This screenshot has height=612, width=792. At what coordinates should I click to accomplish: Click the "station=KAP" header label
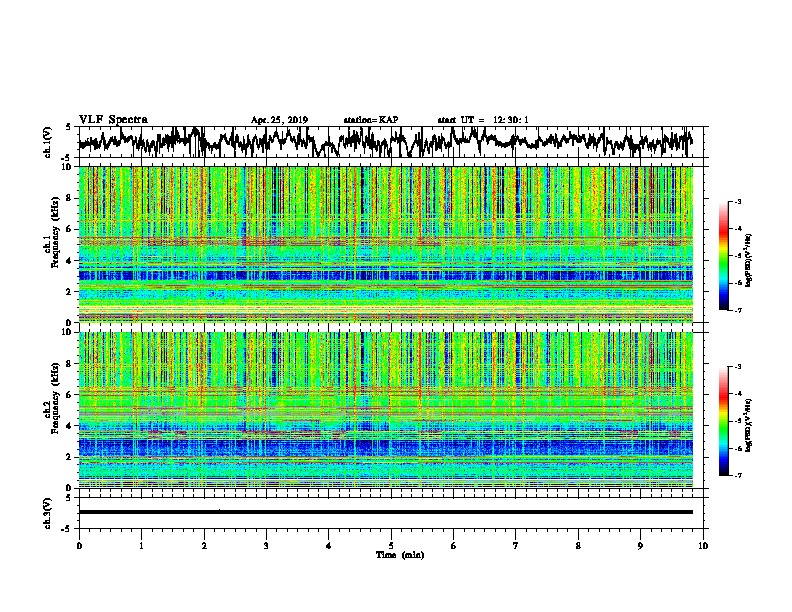pyautogui.click(x=371, y=120)
